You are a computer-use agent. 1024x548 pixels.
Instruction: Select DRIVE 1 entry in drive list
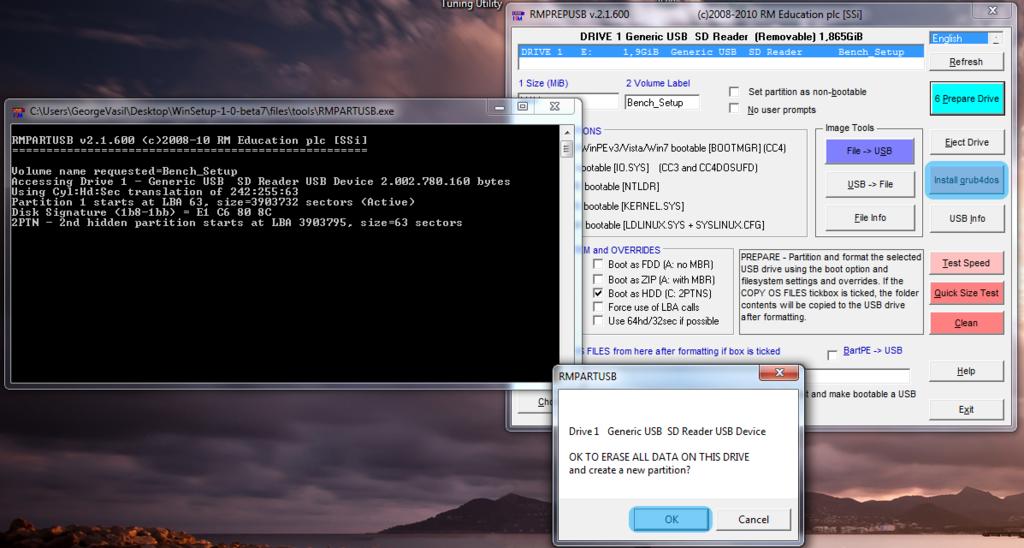[x=720, y=52]
